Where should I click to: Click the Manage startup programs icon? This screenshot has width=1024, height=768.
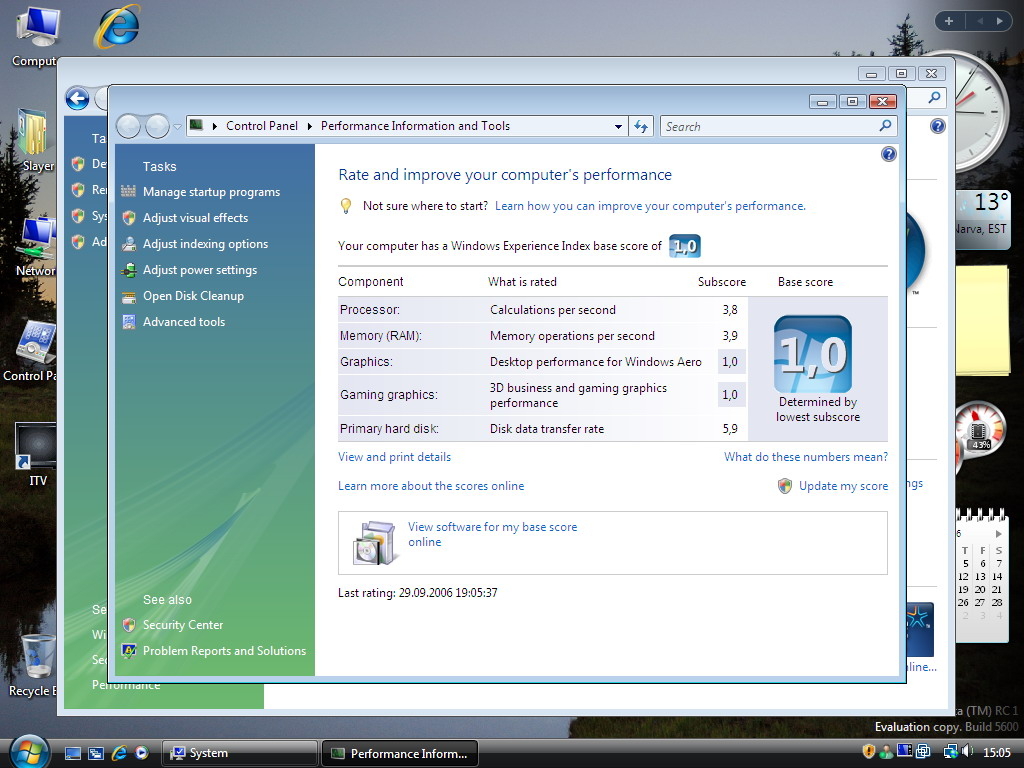(128, 192)
